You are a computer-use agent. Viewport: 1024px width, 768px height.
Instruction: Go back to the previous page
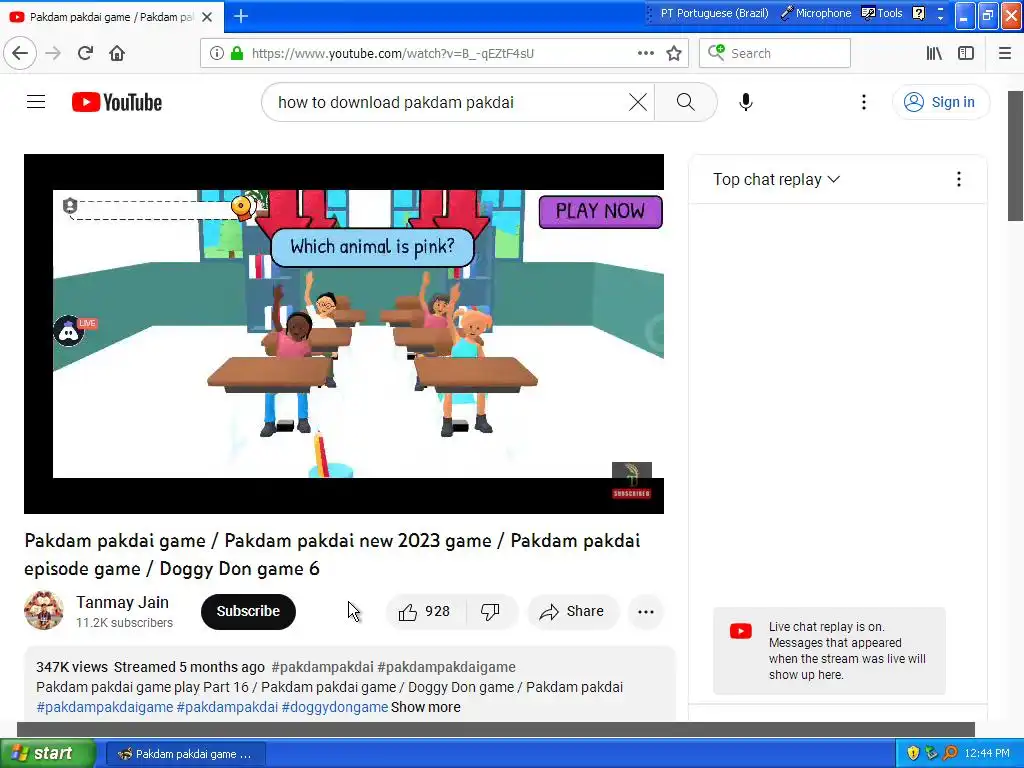coord(20,53)
